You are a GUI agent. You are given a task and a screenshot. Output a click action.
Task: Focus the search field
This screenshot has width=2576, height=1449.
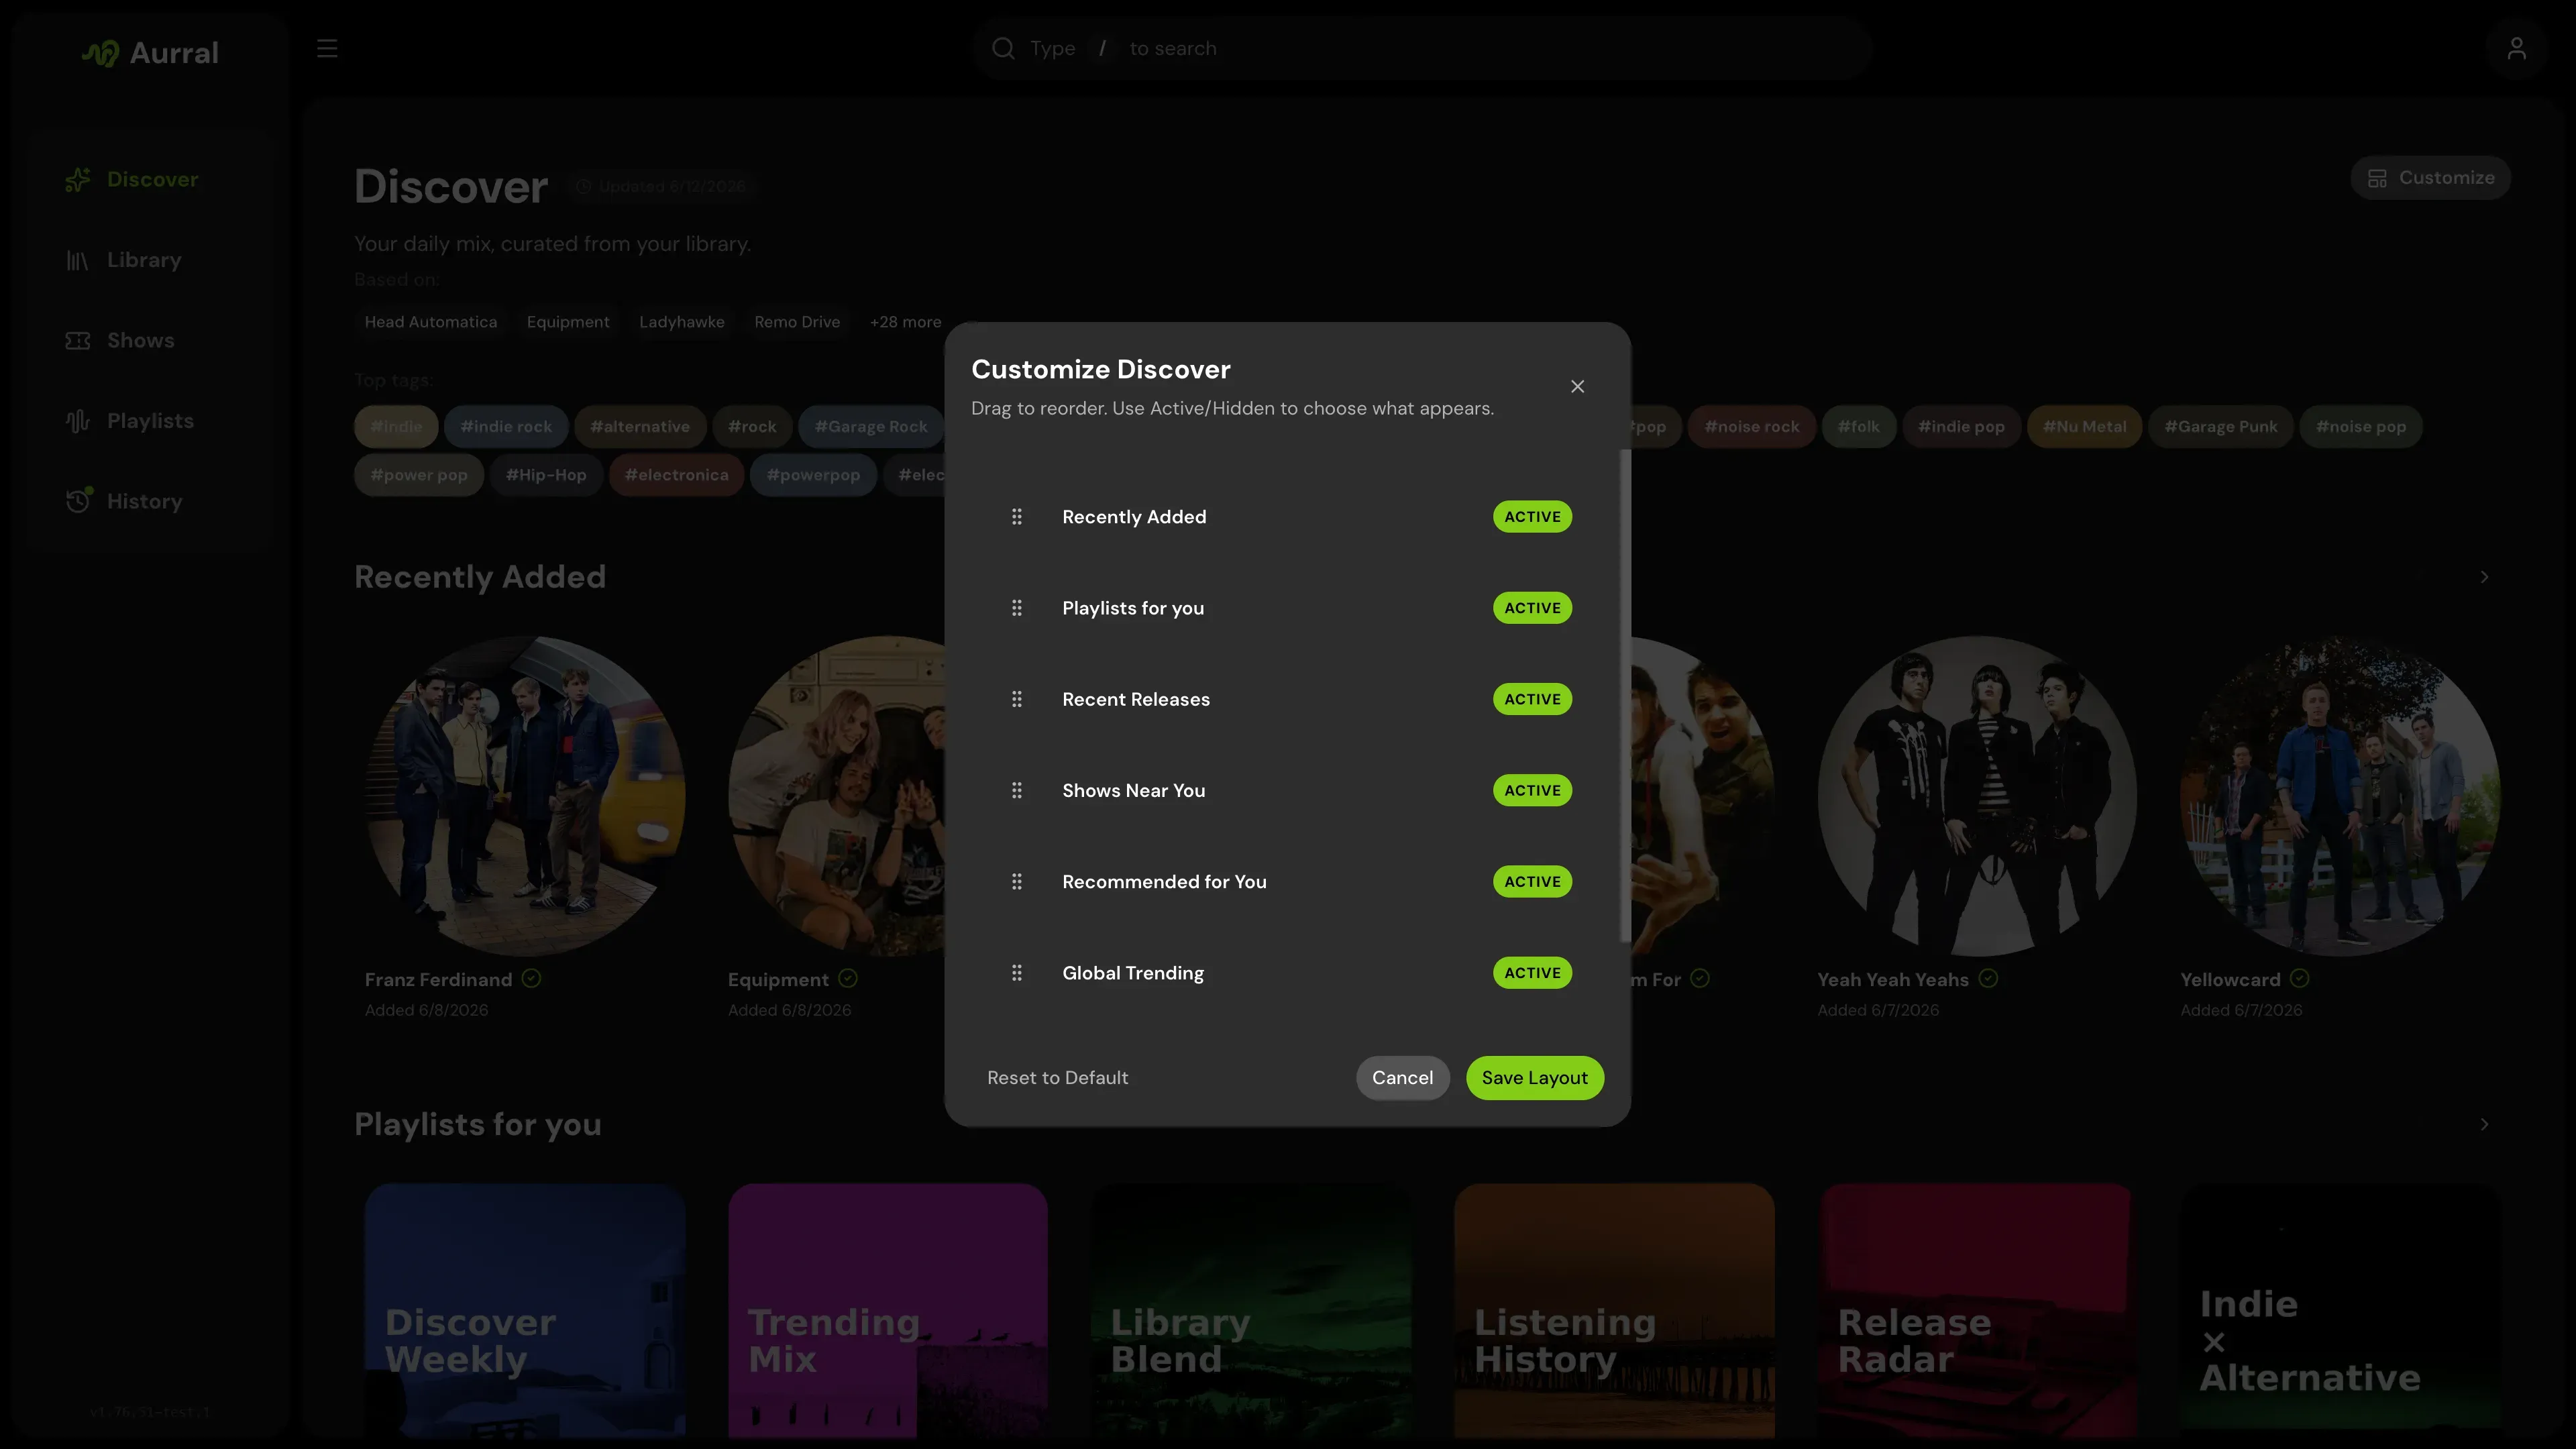click(1422, 48)
